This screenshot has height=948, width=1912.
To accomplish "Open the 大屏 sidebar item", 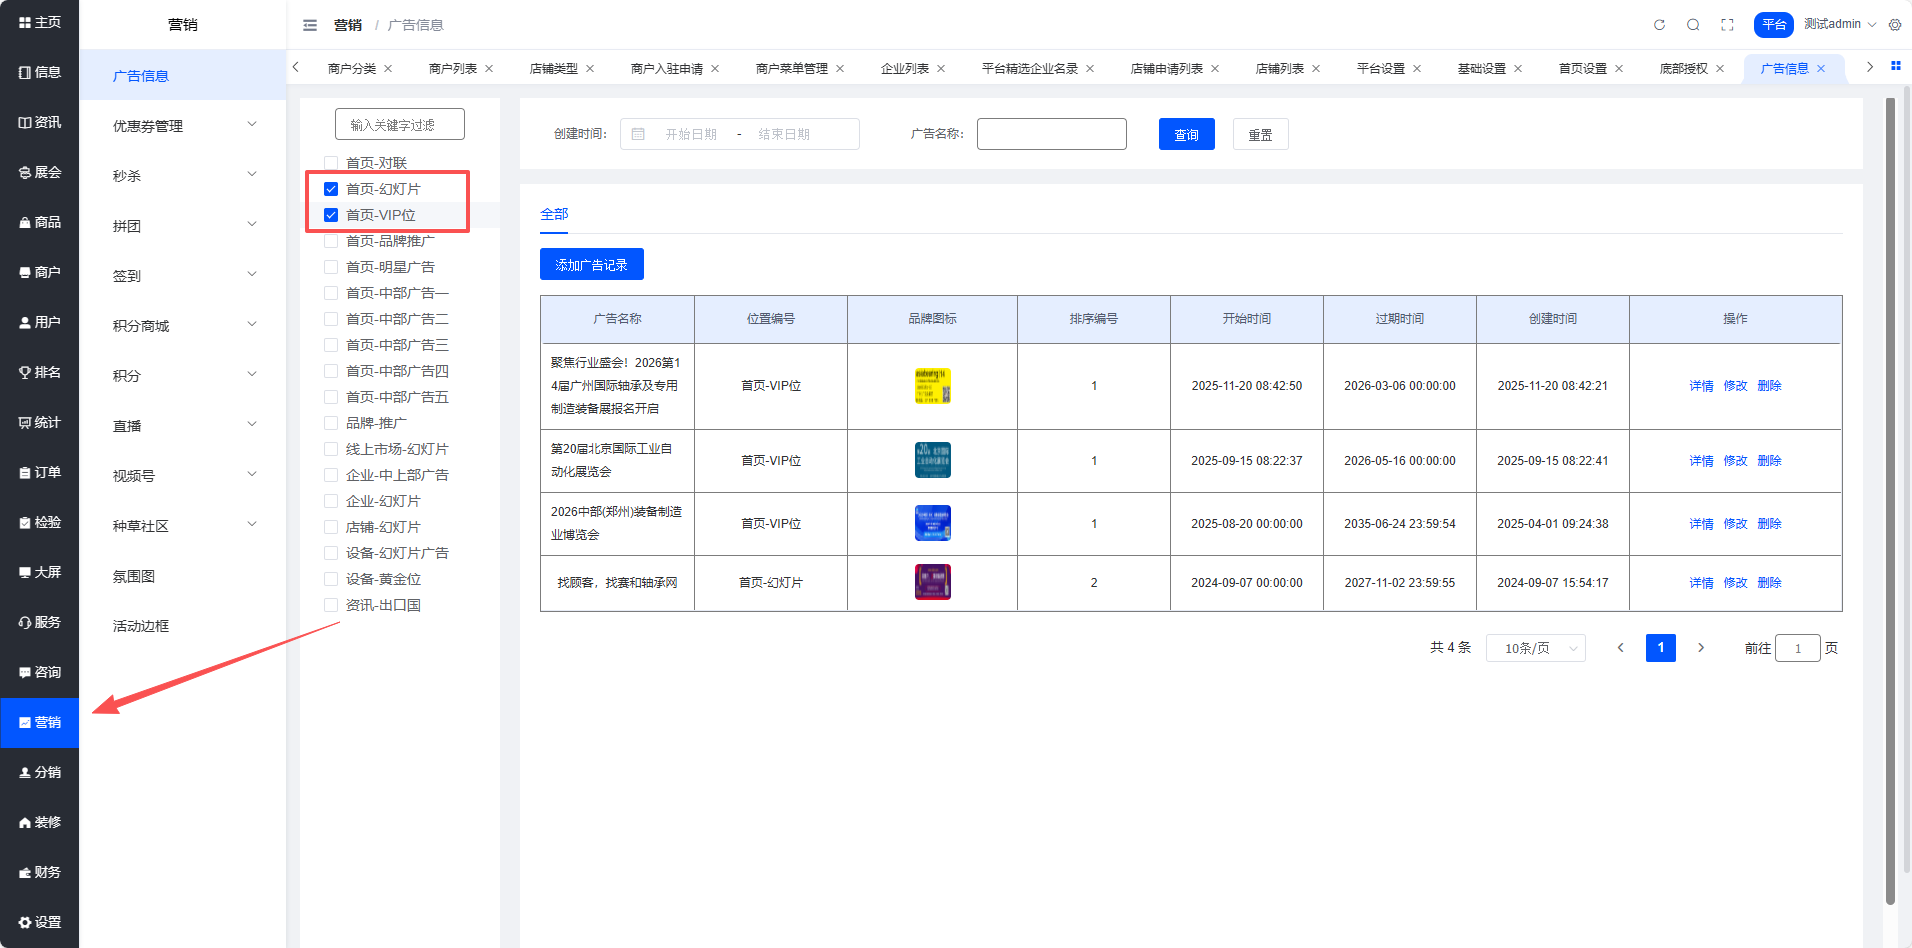I will [x=40, y=572].
